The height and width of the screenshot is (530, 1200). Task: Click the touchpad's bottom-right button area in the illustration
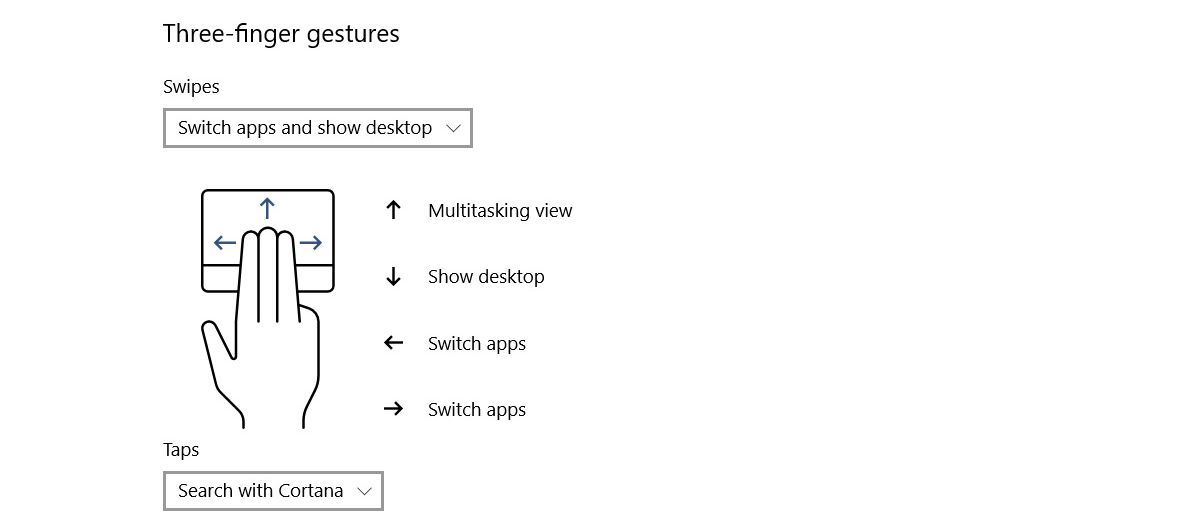[315, 278]
